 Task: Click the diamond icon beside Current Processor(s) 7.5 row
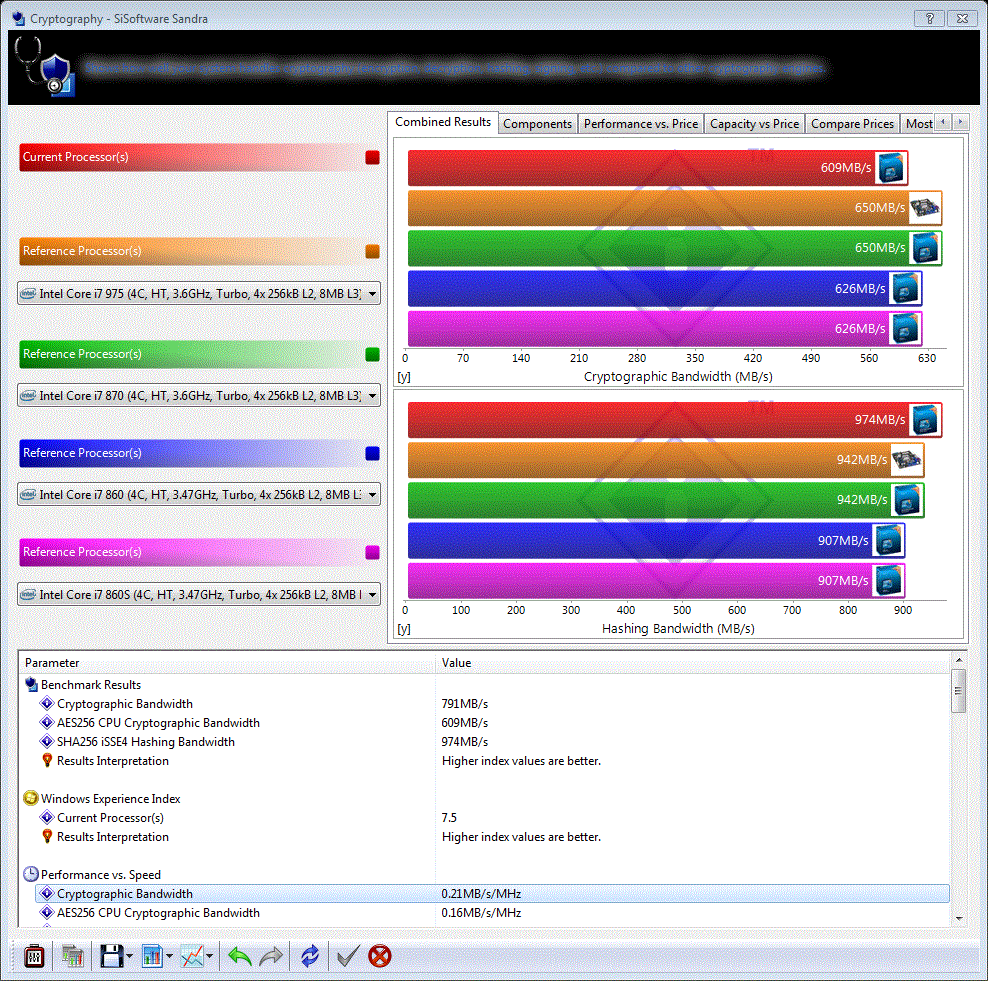[x=47, y=817]
